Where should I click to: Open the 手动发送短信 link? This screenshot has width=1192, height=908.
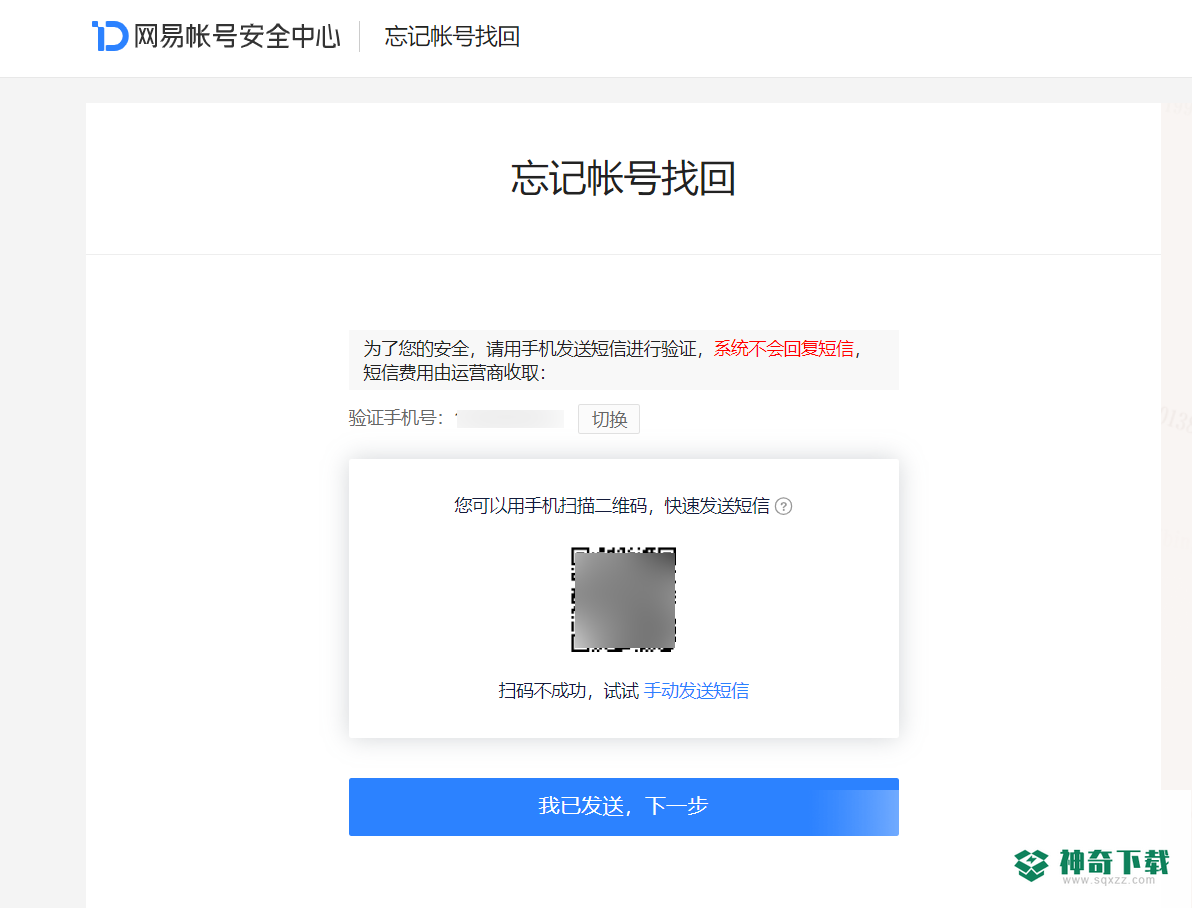[696, 691]
